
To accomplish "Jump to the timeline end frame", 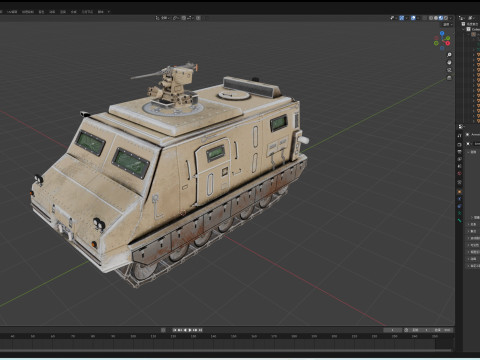I will tap(201, 330).
